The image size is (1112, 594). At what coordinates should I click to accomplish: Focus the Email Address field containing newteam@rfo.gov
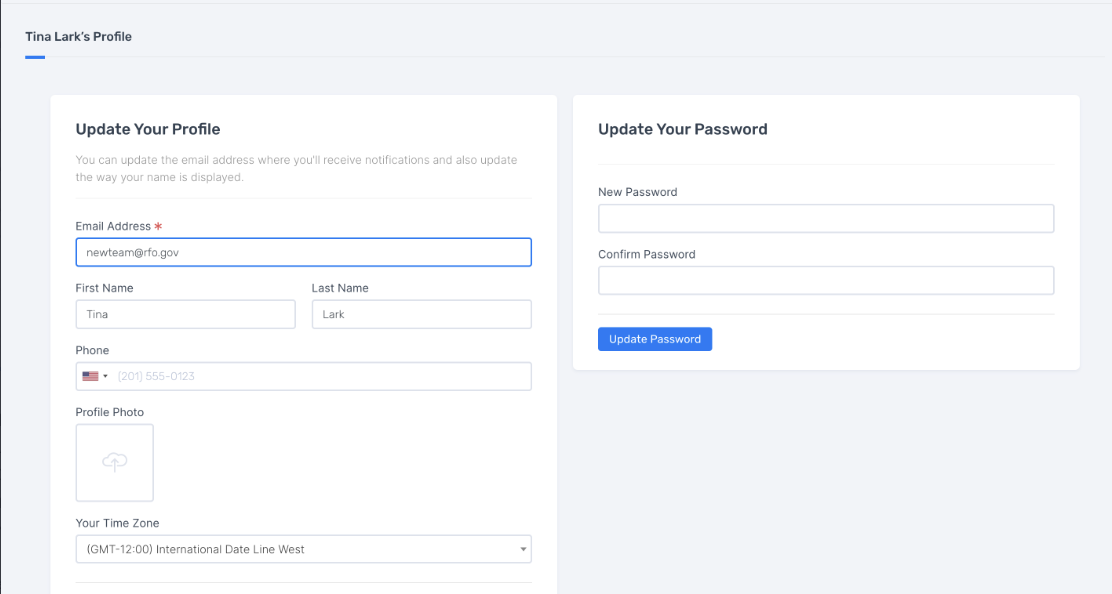(x=304, y=252)
